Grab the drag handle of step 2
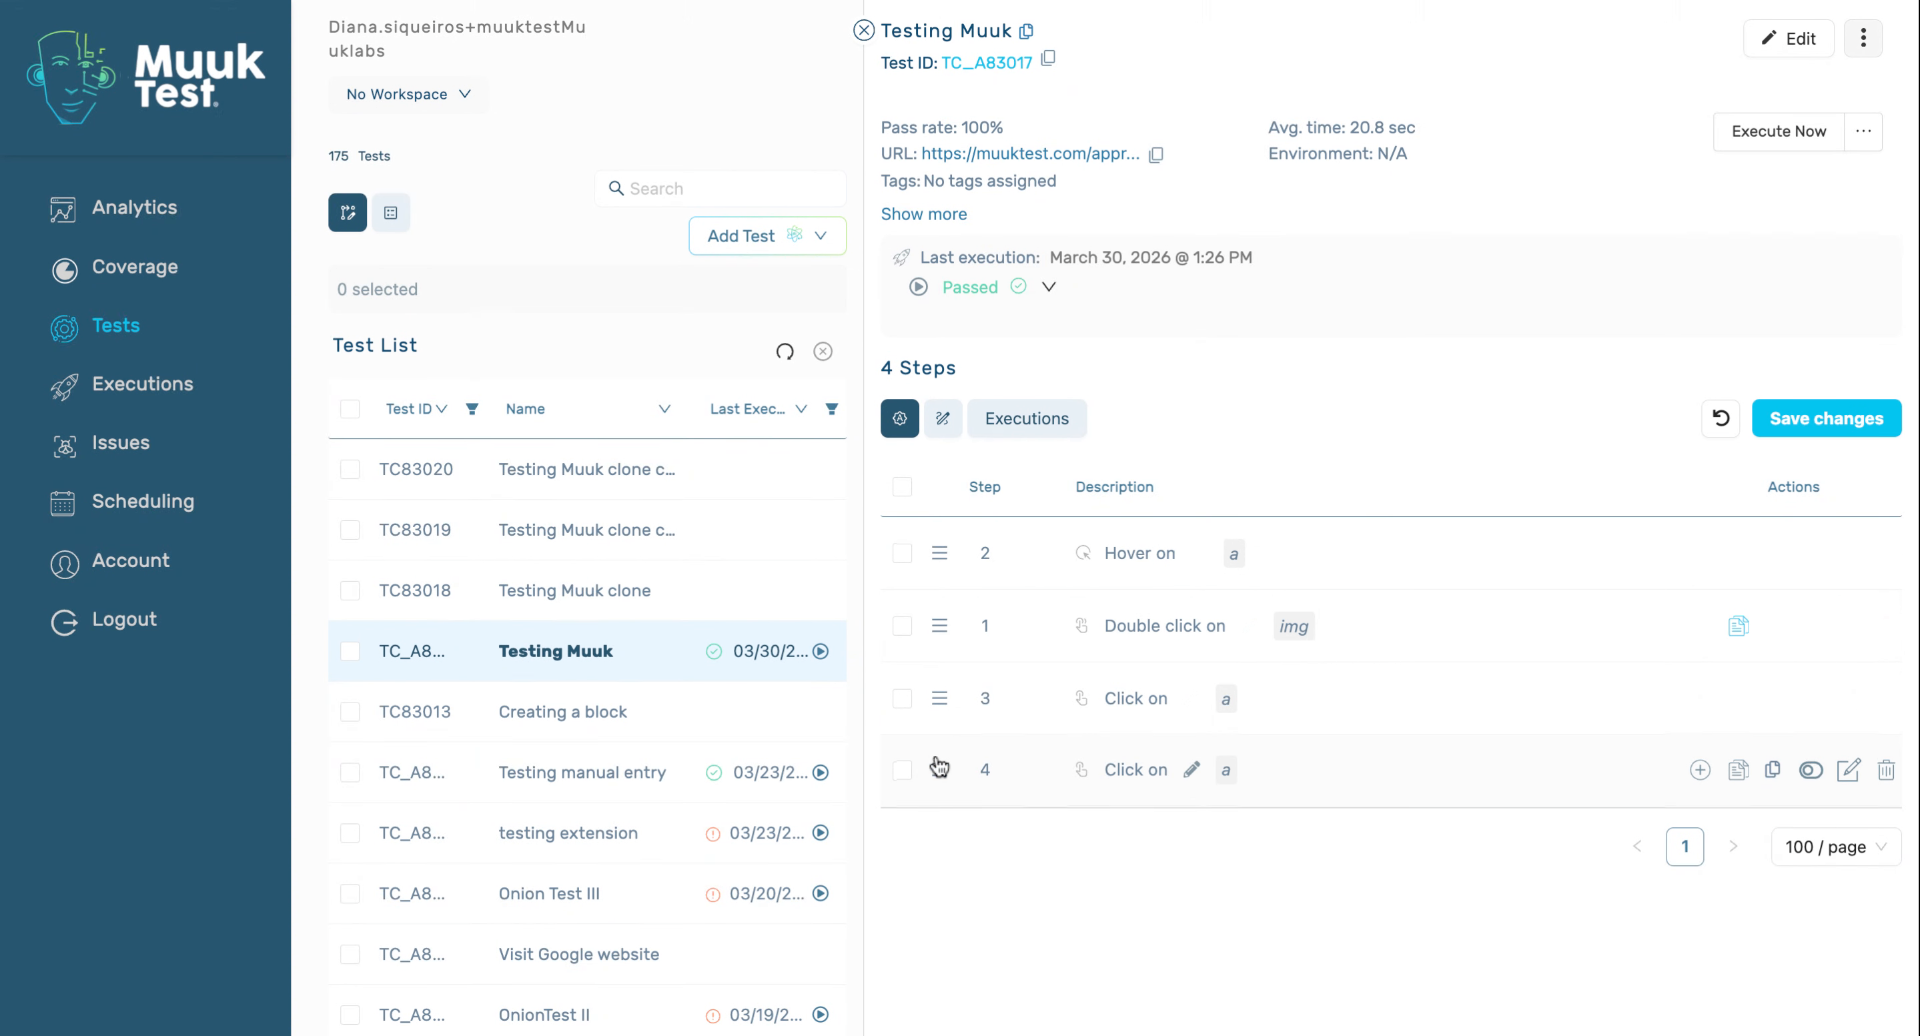Image resolution: width=1920 pixels, height=1036 pixels. pos(940,553)
